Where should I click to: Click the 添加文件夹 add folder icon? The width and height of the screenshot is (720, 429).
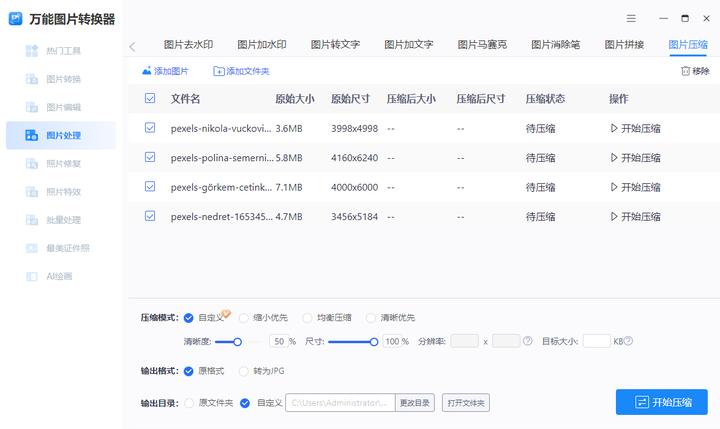[219, 71]
